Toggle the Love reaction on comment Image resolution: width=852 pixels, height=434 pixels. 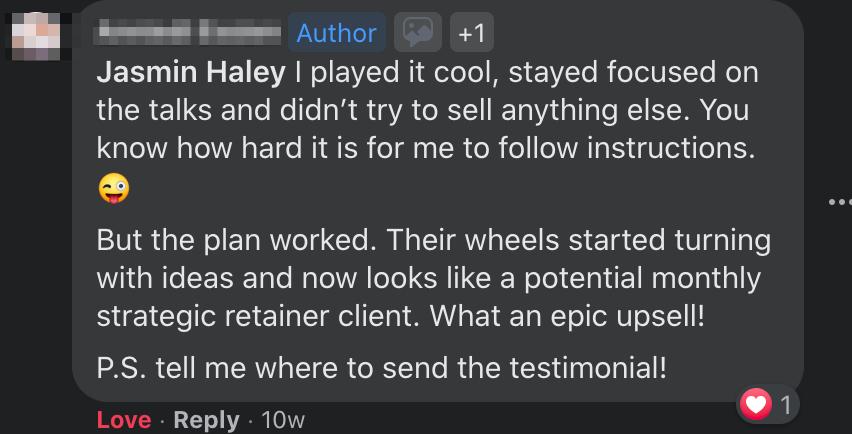(x=124, y=420)
